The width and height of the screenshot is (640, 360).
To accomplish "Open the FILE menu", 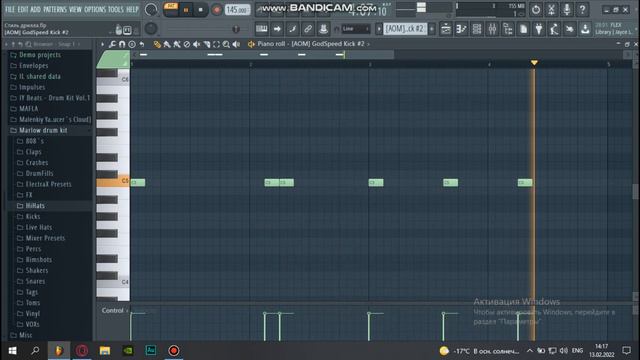I will pos(10,9).
